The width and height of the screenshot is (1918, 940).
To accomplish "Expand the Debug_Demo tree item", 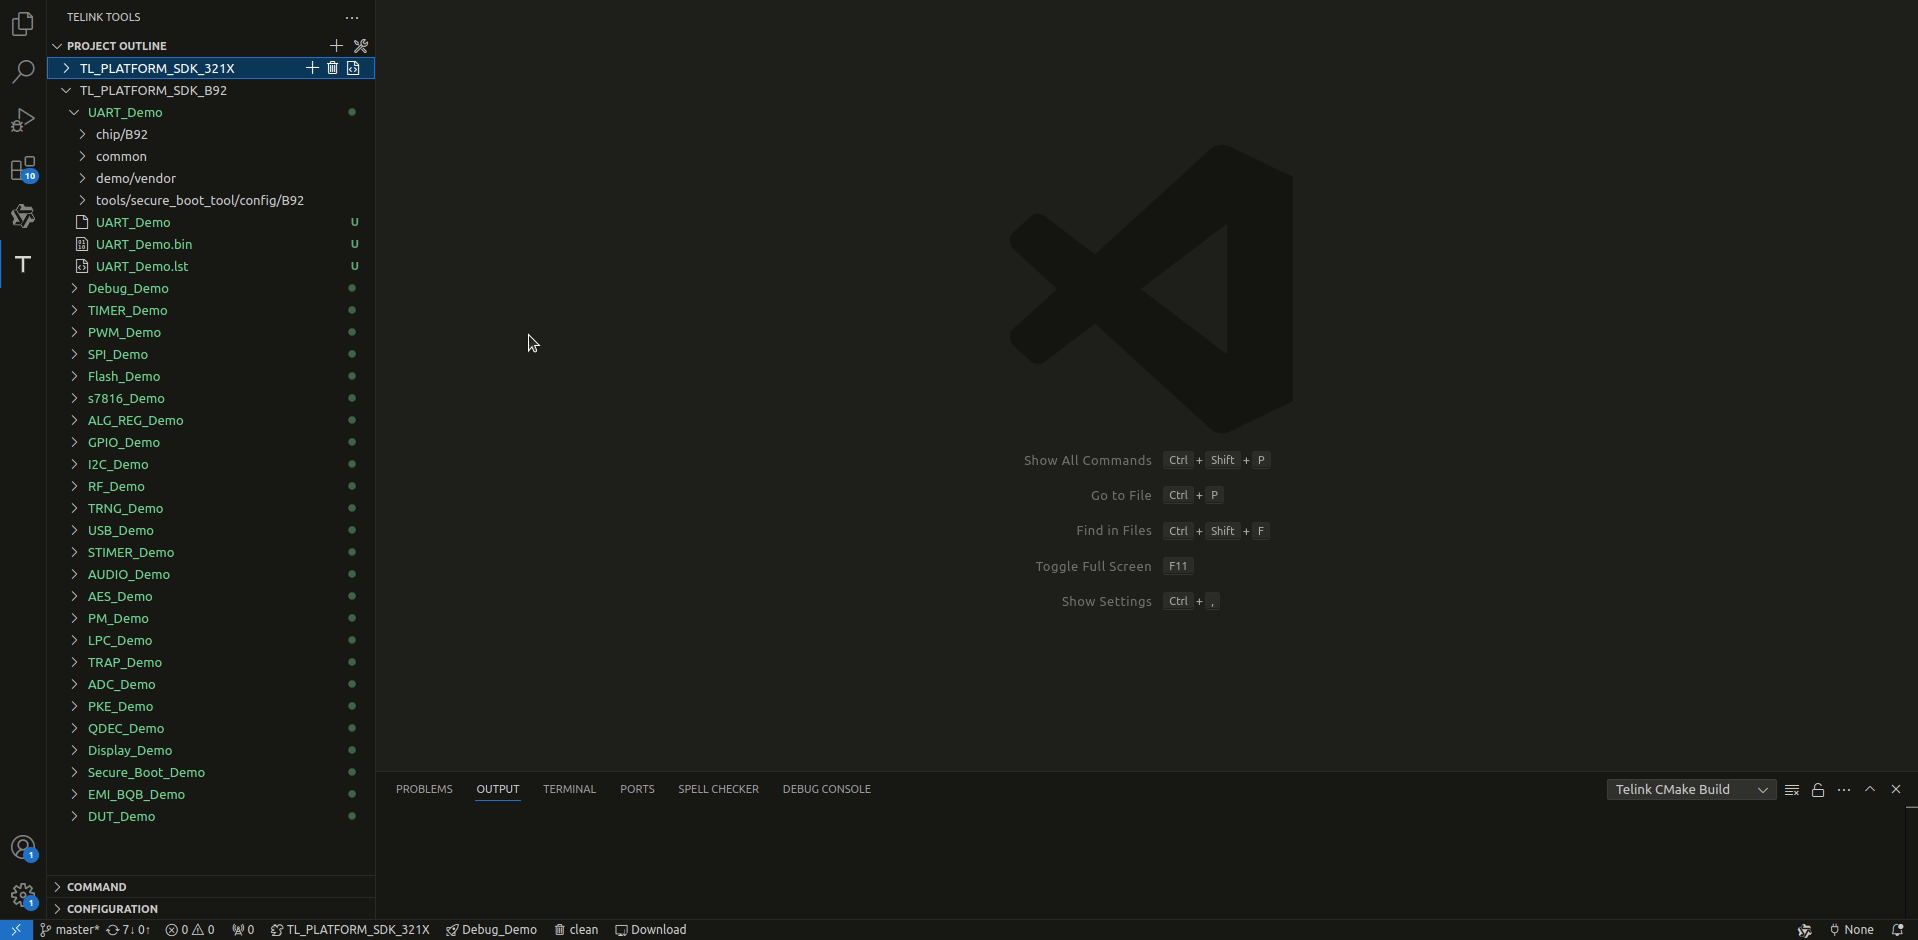I will (x=74, y=288).
